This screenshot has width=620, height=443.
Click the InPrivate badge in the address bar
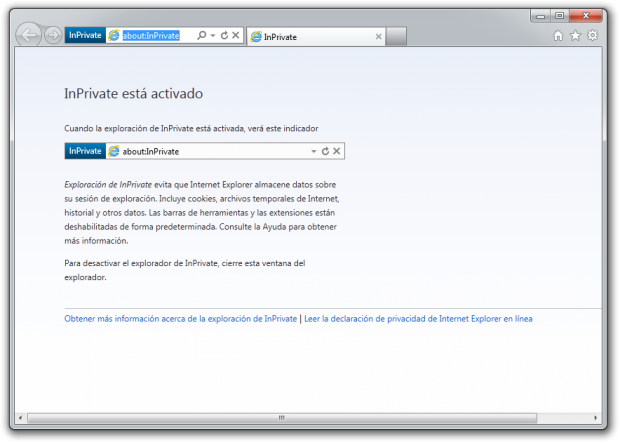[x=85, y=35]
